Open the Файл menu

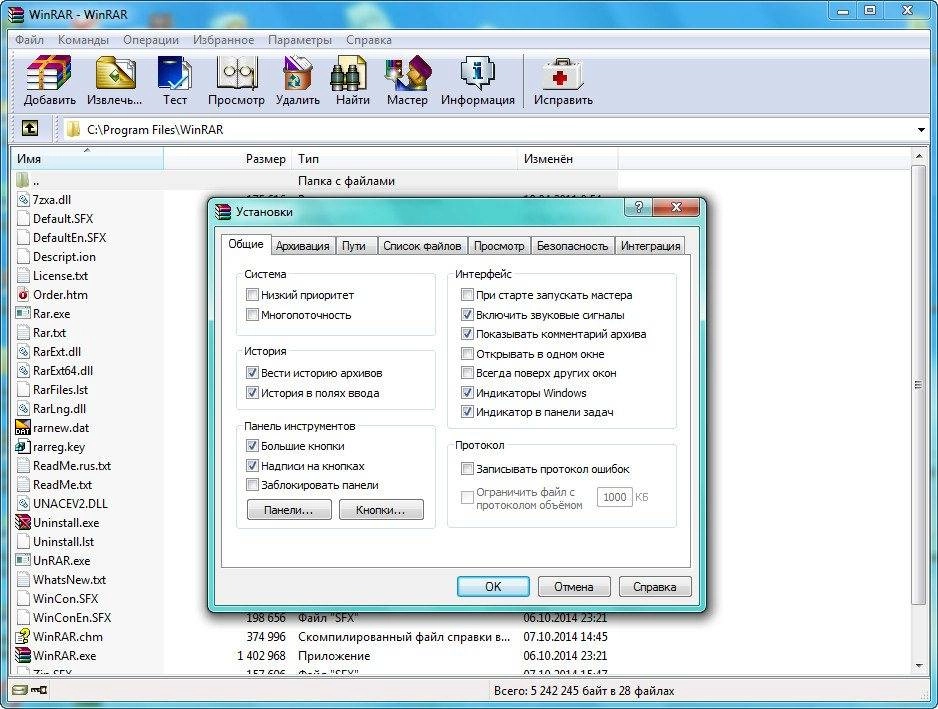click(29, 39)
